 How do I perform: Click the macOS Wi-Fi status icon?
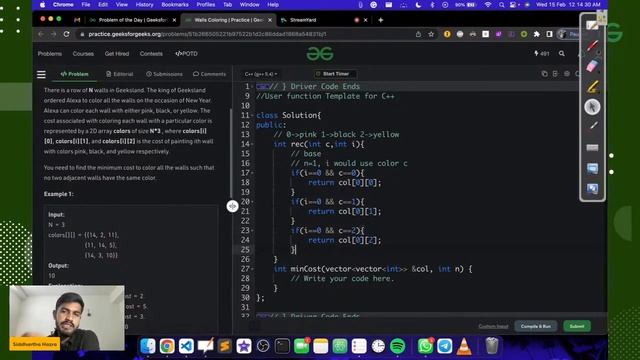point(488,4)
